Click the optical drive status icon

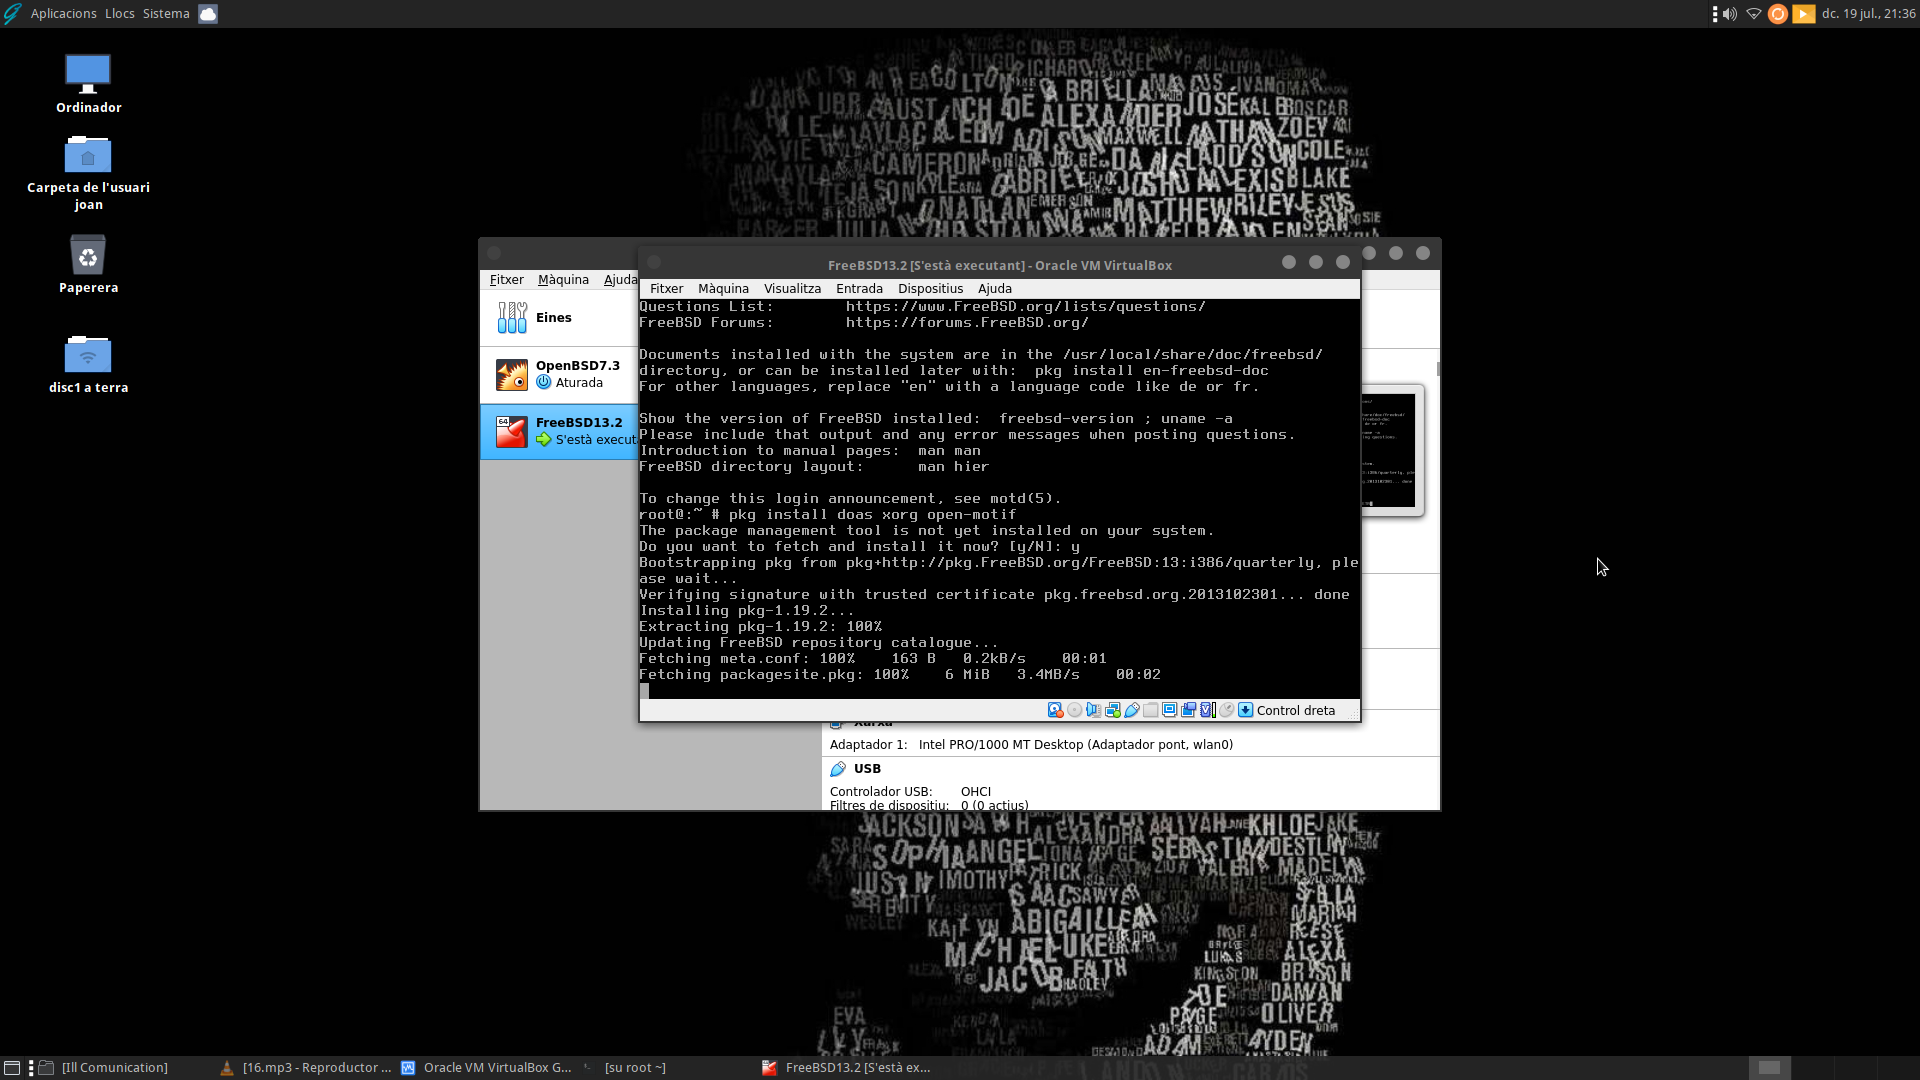(1074, 710)
